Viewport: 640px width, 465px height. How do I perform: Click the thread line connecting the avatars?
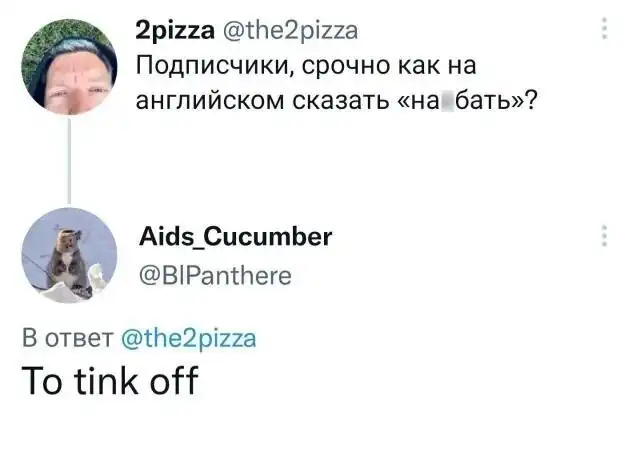(x=68, y=160)
